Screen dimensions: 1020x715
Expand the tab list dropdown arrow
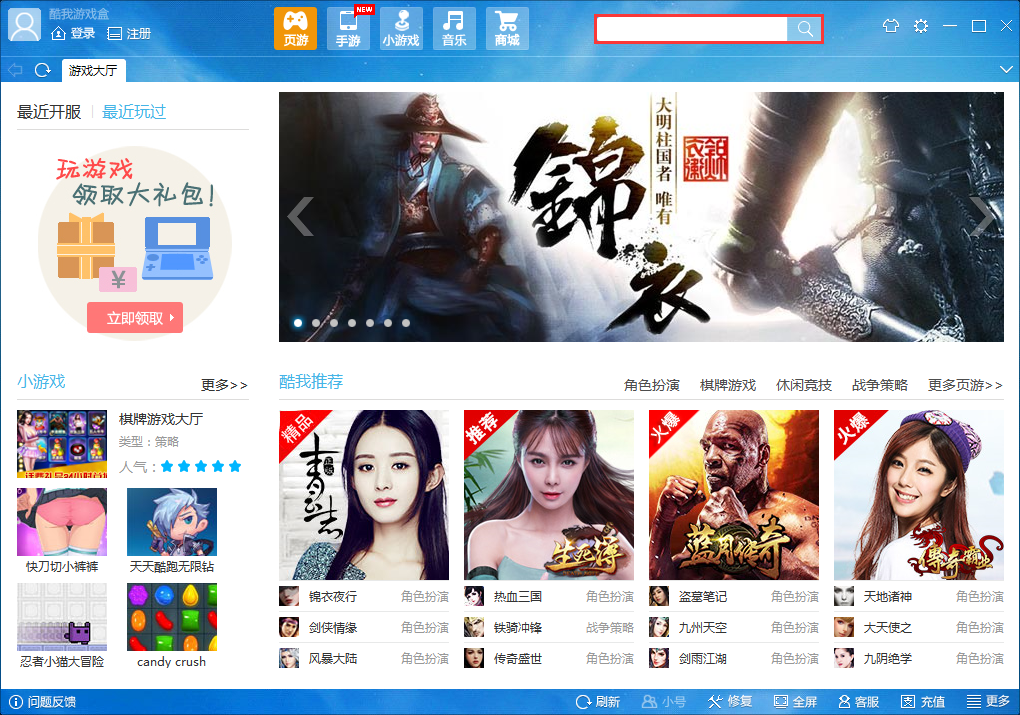click(1006, 69)
